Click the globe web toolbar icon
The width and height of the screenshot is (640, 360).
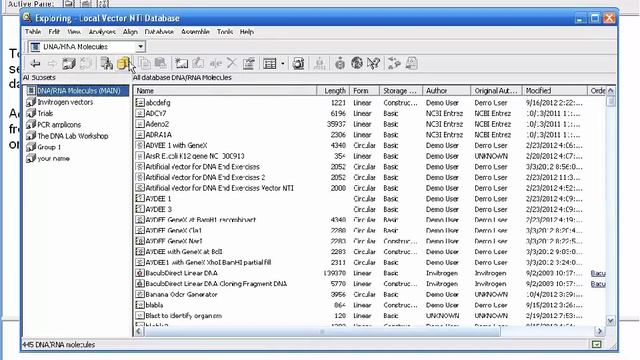tap(357, 63)
